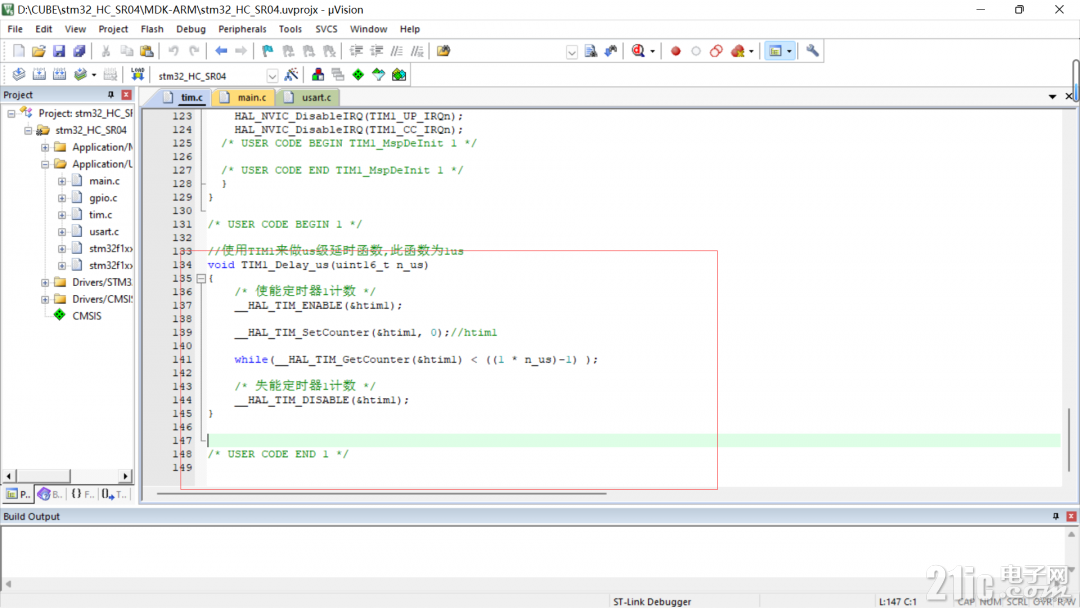The width and height of the screenshot is (1080, 608).
Task: Close the Project panel
Action: click(x=127, y=95)
